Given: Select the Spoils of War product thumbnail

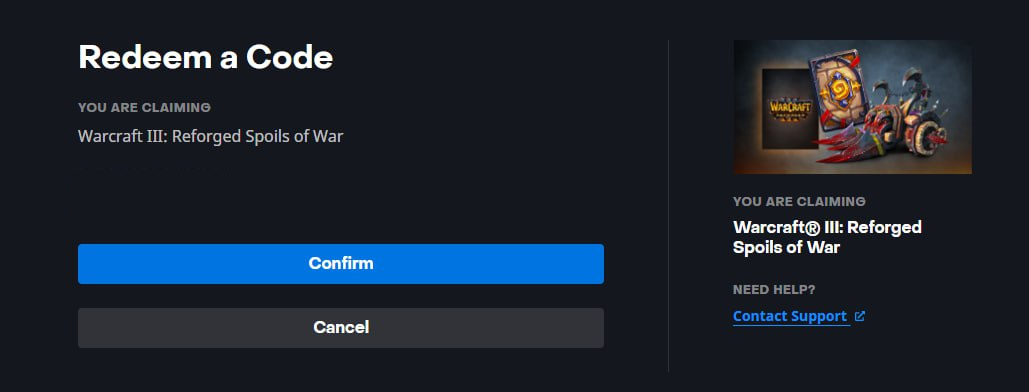Looking at the screenshot, I should 852,107.
